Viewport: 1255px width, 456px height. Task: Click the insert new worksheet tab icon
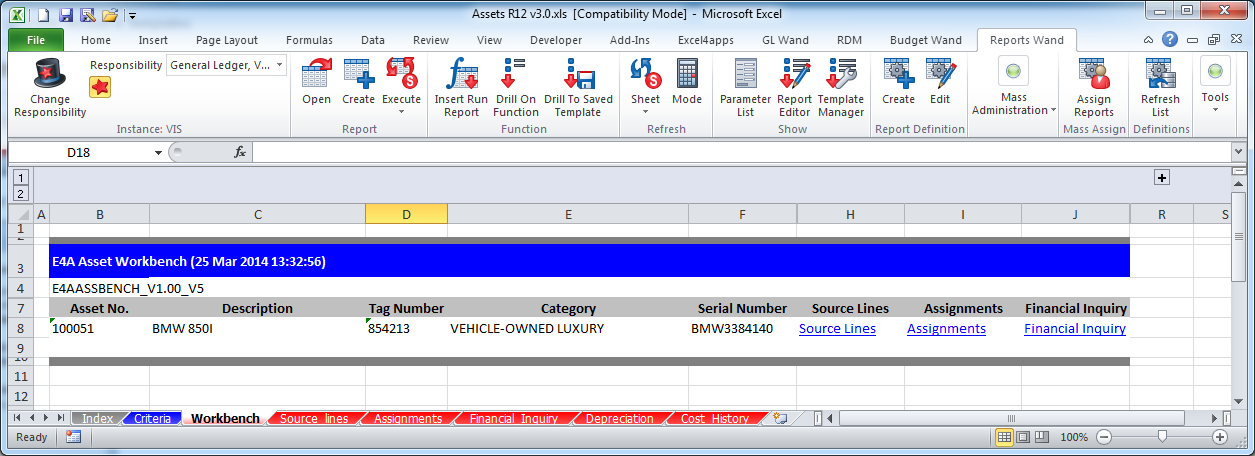pos(780,418)
